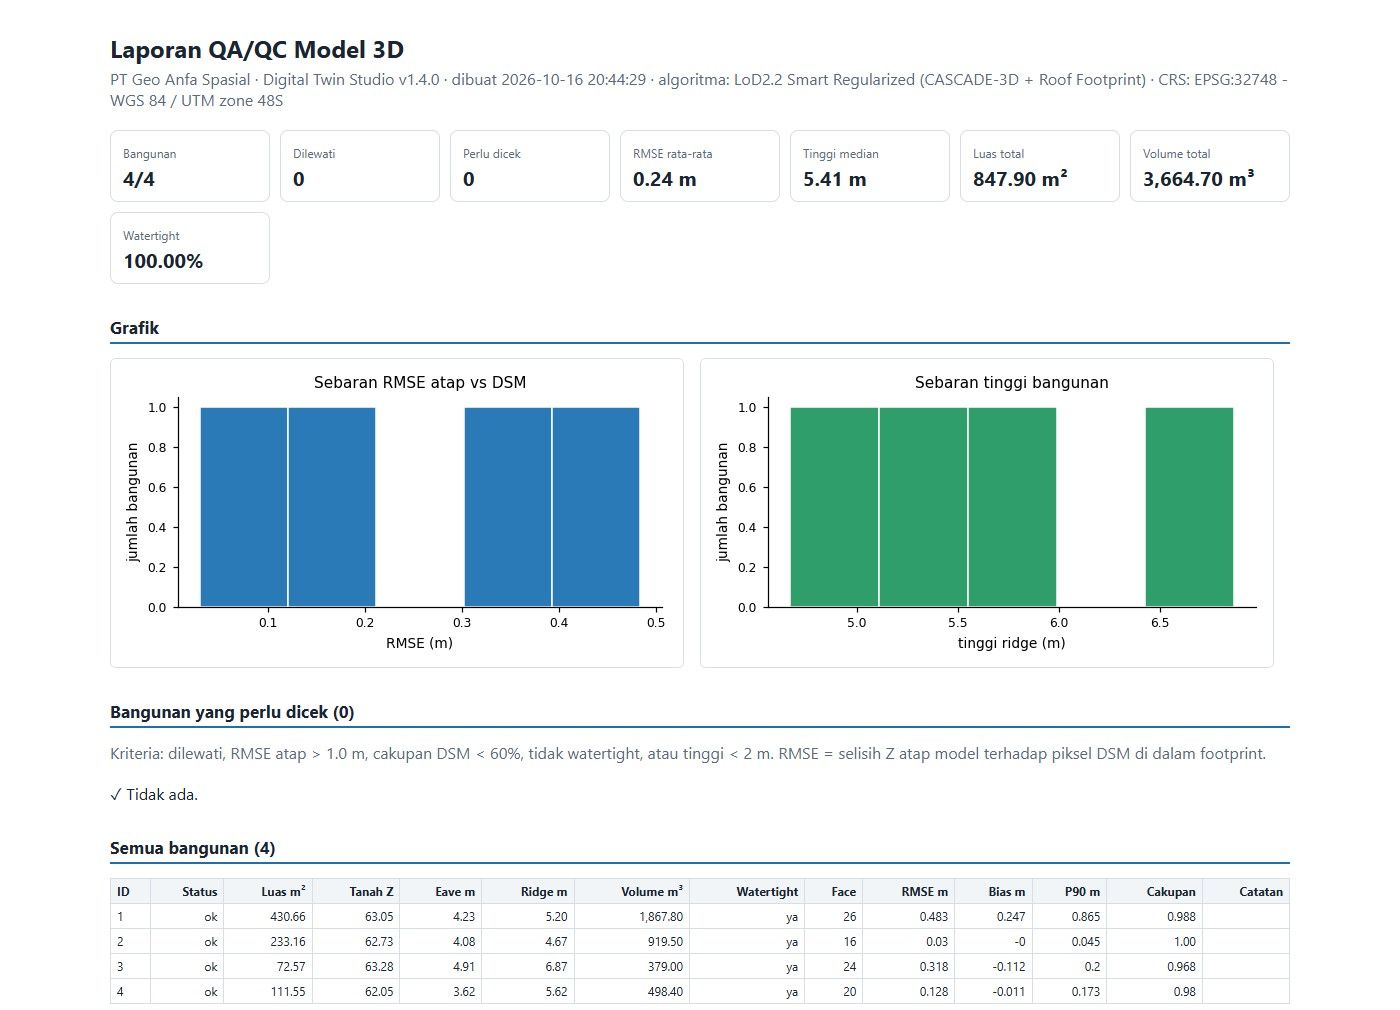Click the Volume total value "3,664.70 m³"
The height and width of the screenshot is (1010, 1400).
1198,180
